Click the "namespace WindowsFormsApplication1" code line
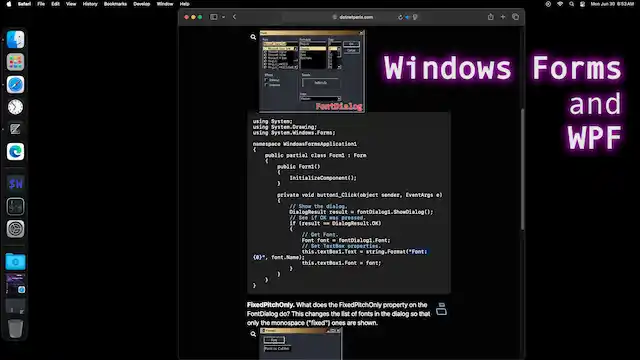This screenshot has height=360, width=640. (x=304, y=144)
